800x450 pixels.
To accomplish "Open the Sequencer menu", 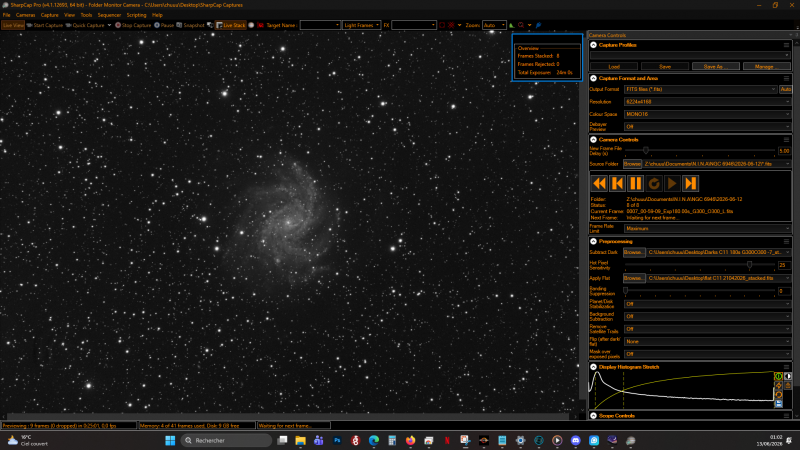I will click(x=109, y=15).
